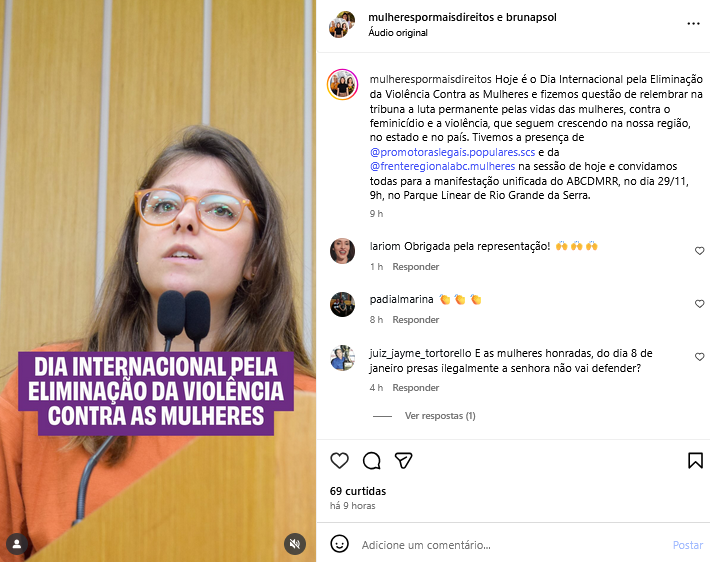
Task: Like lariom's comment
Action: pyautogui.click(x=700, y=250)
